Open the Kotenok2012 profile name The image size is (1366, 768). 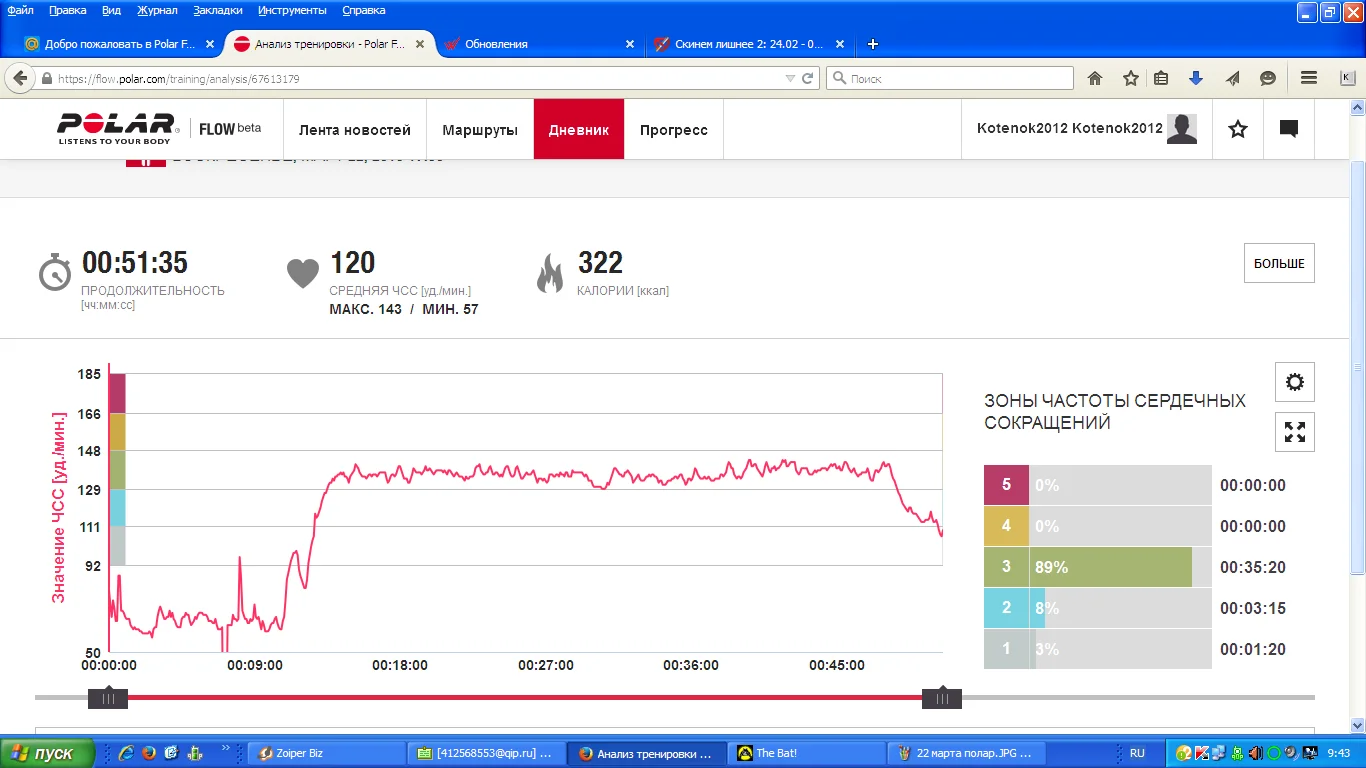coord(1069,129)
